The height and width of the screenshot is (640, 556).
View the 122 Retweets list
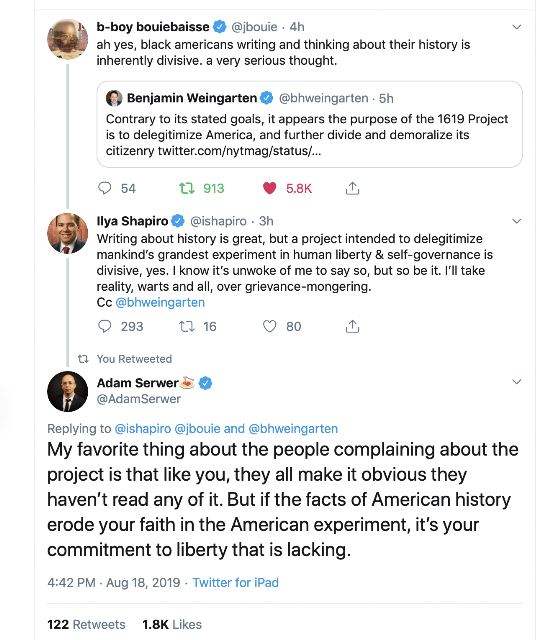[86, 624]
